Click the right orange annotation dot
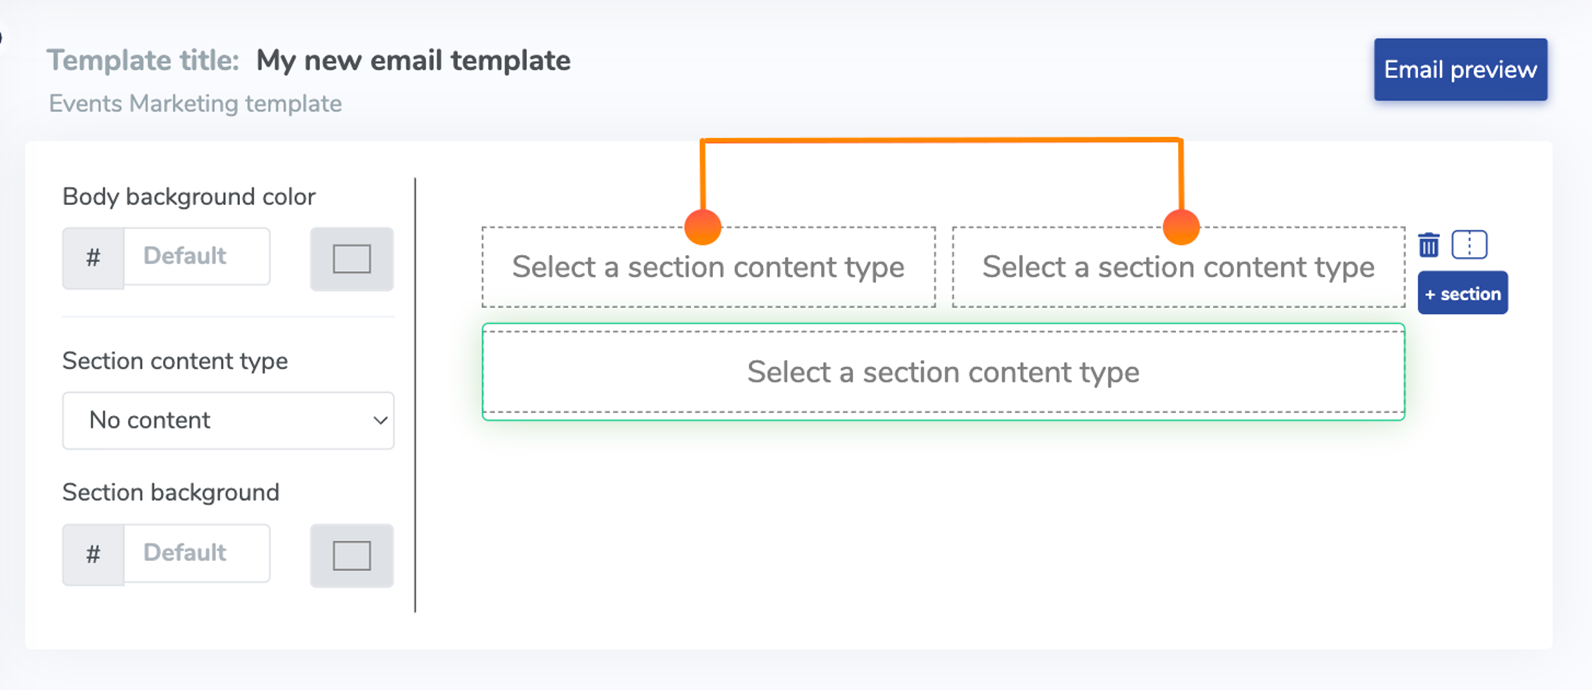This screenshot has width=1592, height=690. pos(1181,227)
